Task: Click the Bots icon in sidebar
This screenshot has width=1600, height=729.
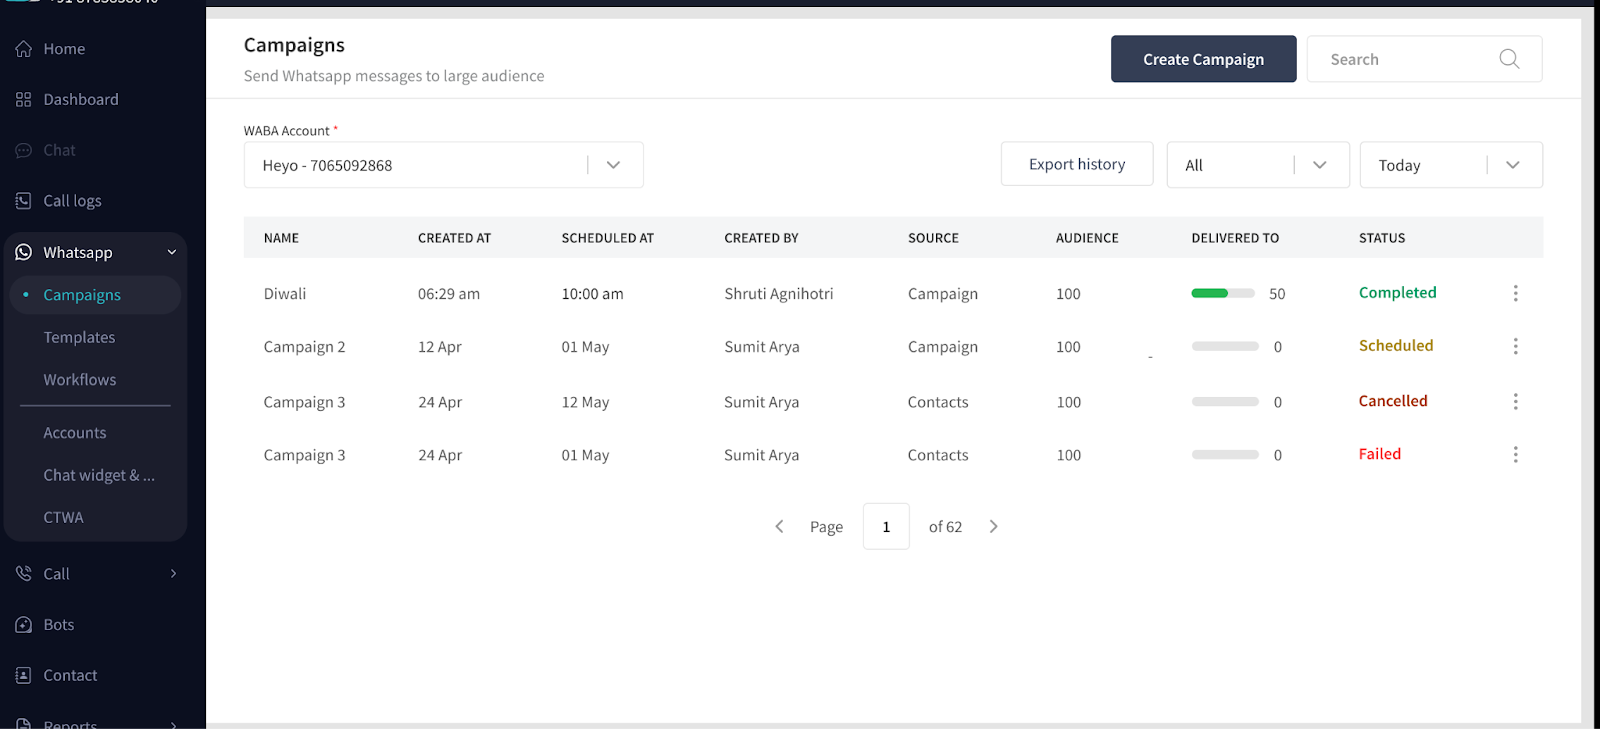Action: (24, 625)
